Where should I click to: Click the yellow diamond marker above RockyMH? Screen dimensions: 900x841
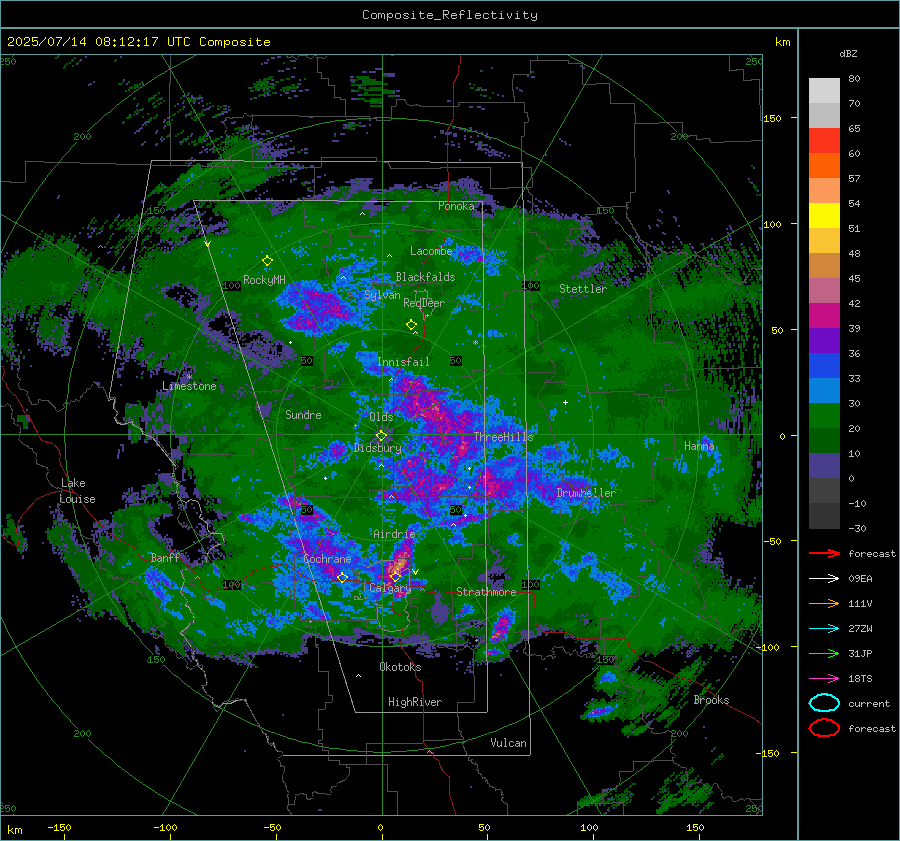[267, 261]
